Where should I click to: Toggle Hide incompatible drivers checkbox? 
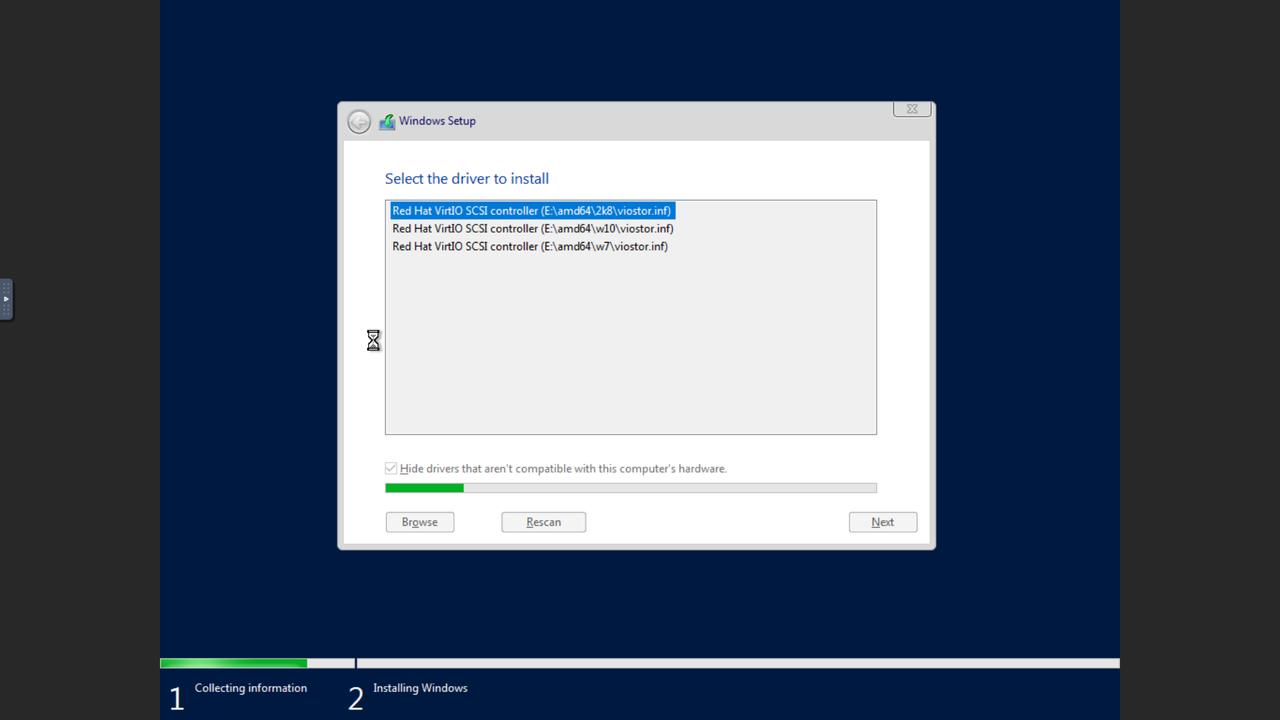pyautogui.click(x=391, y=468)
